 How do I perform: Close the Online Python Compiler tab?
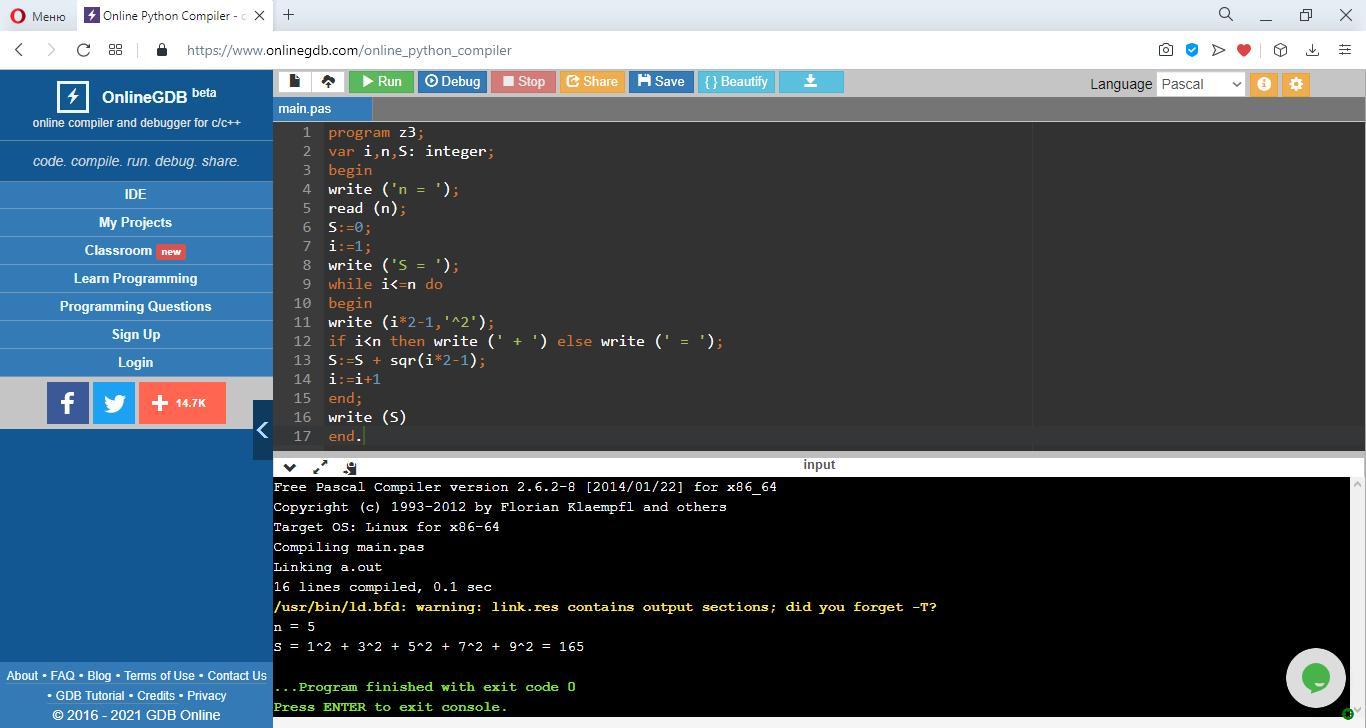[x=260, y=16]
